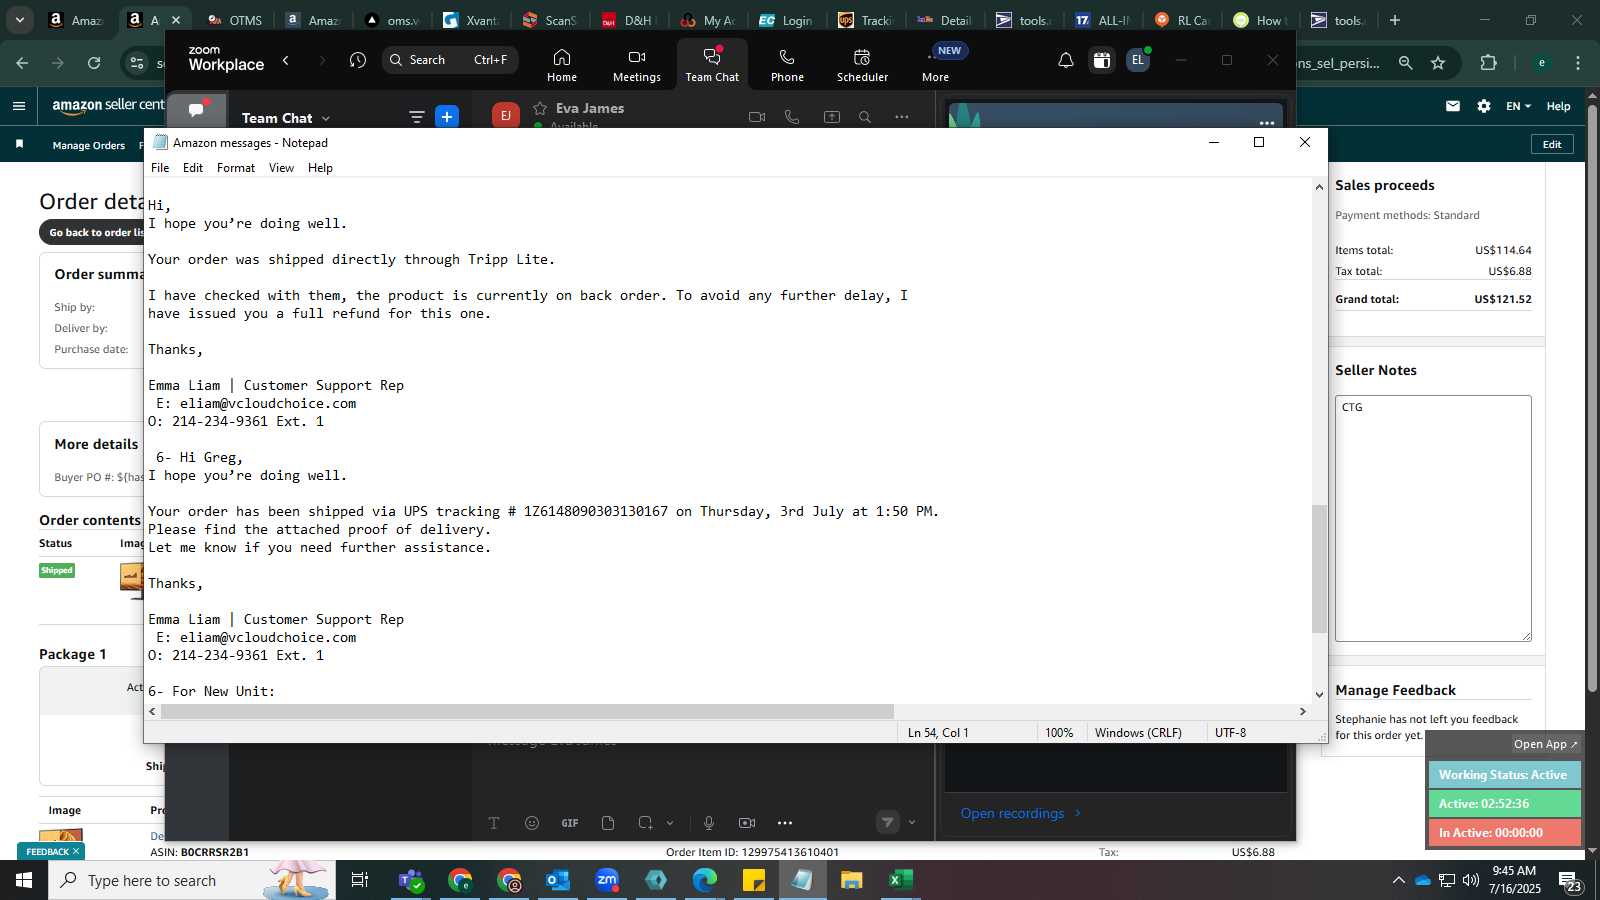This screenshot has height=900, width=1600.
Task: Click the Zoom notifications bell icon
Action: [1066, 60]
